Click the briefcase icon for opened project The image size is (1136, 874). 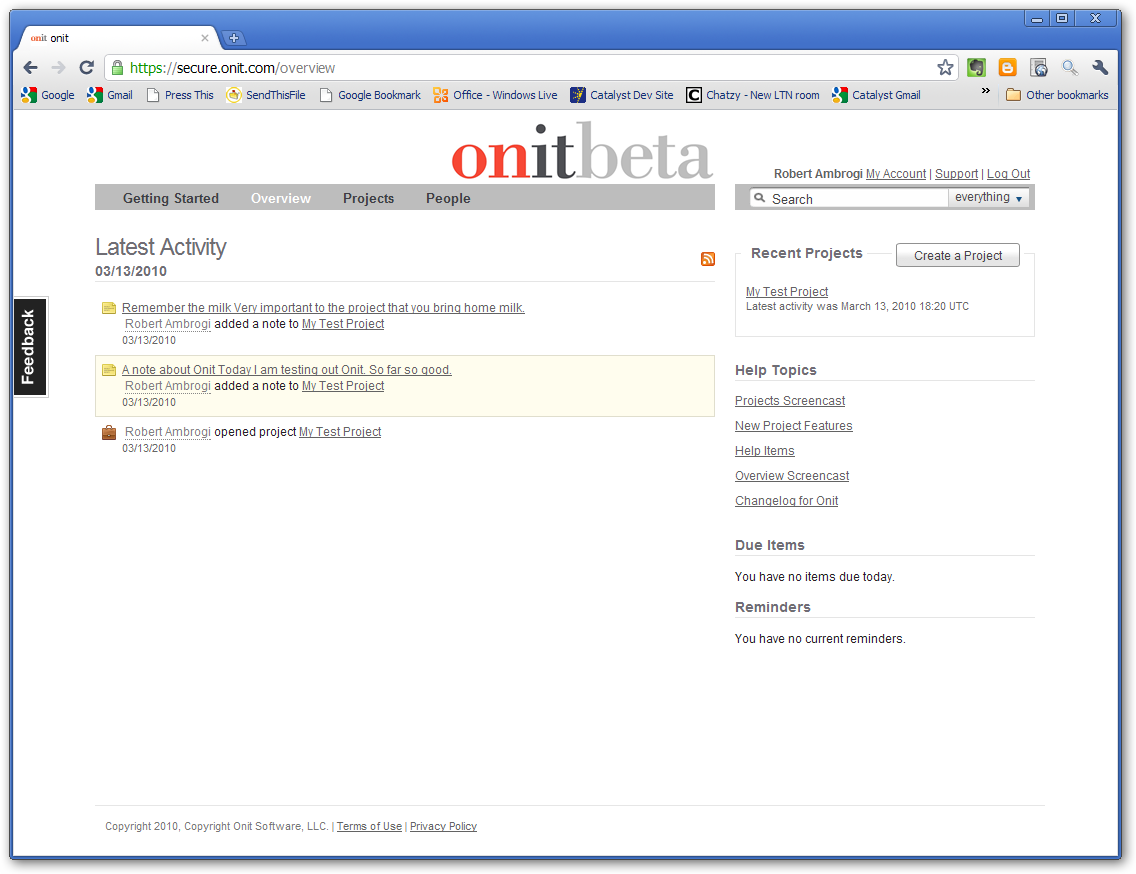click(109, 433)
